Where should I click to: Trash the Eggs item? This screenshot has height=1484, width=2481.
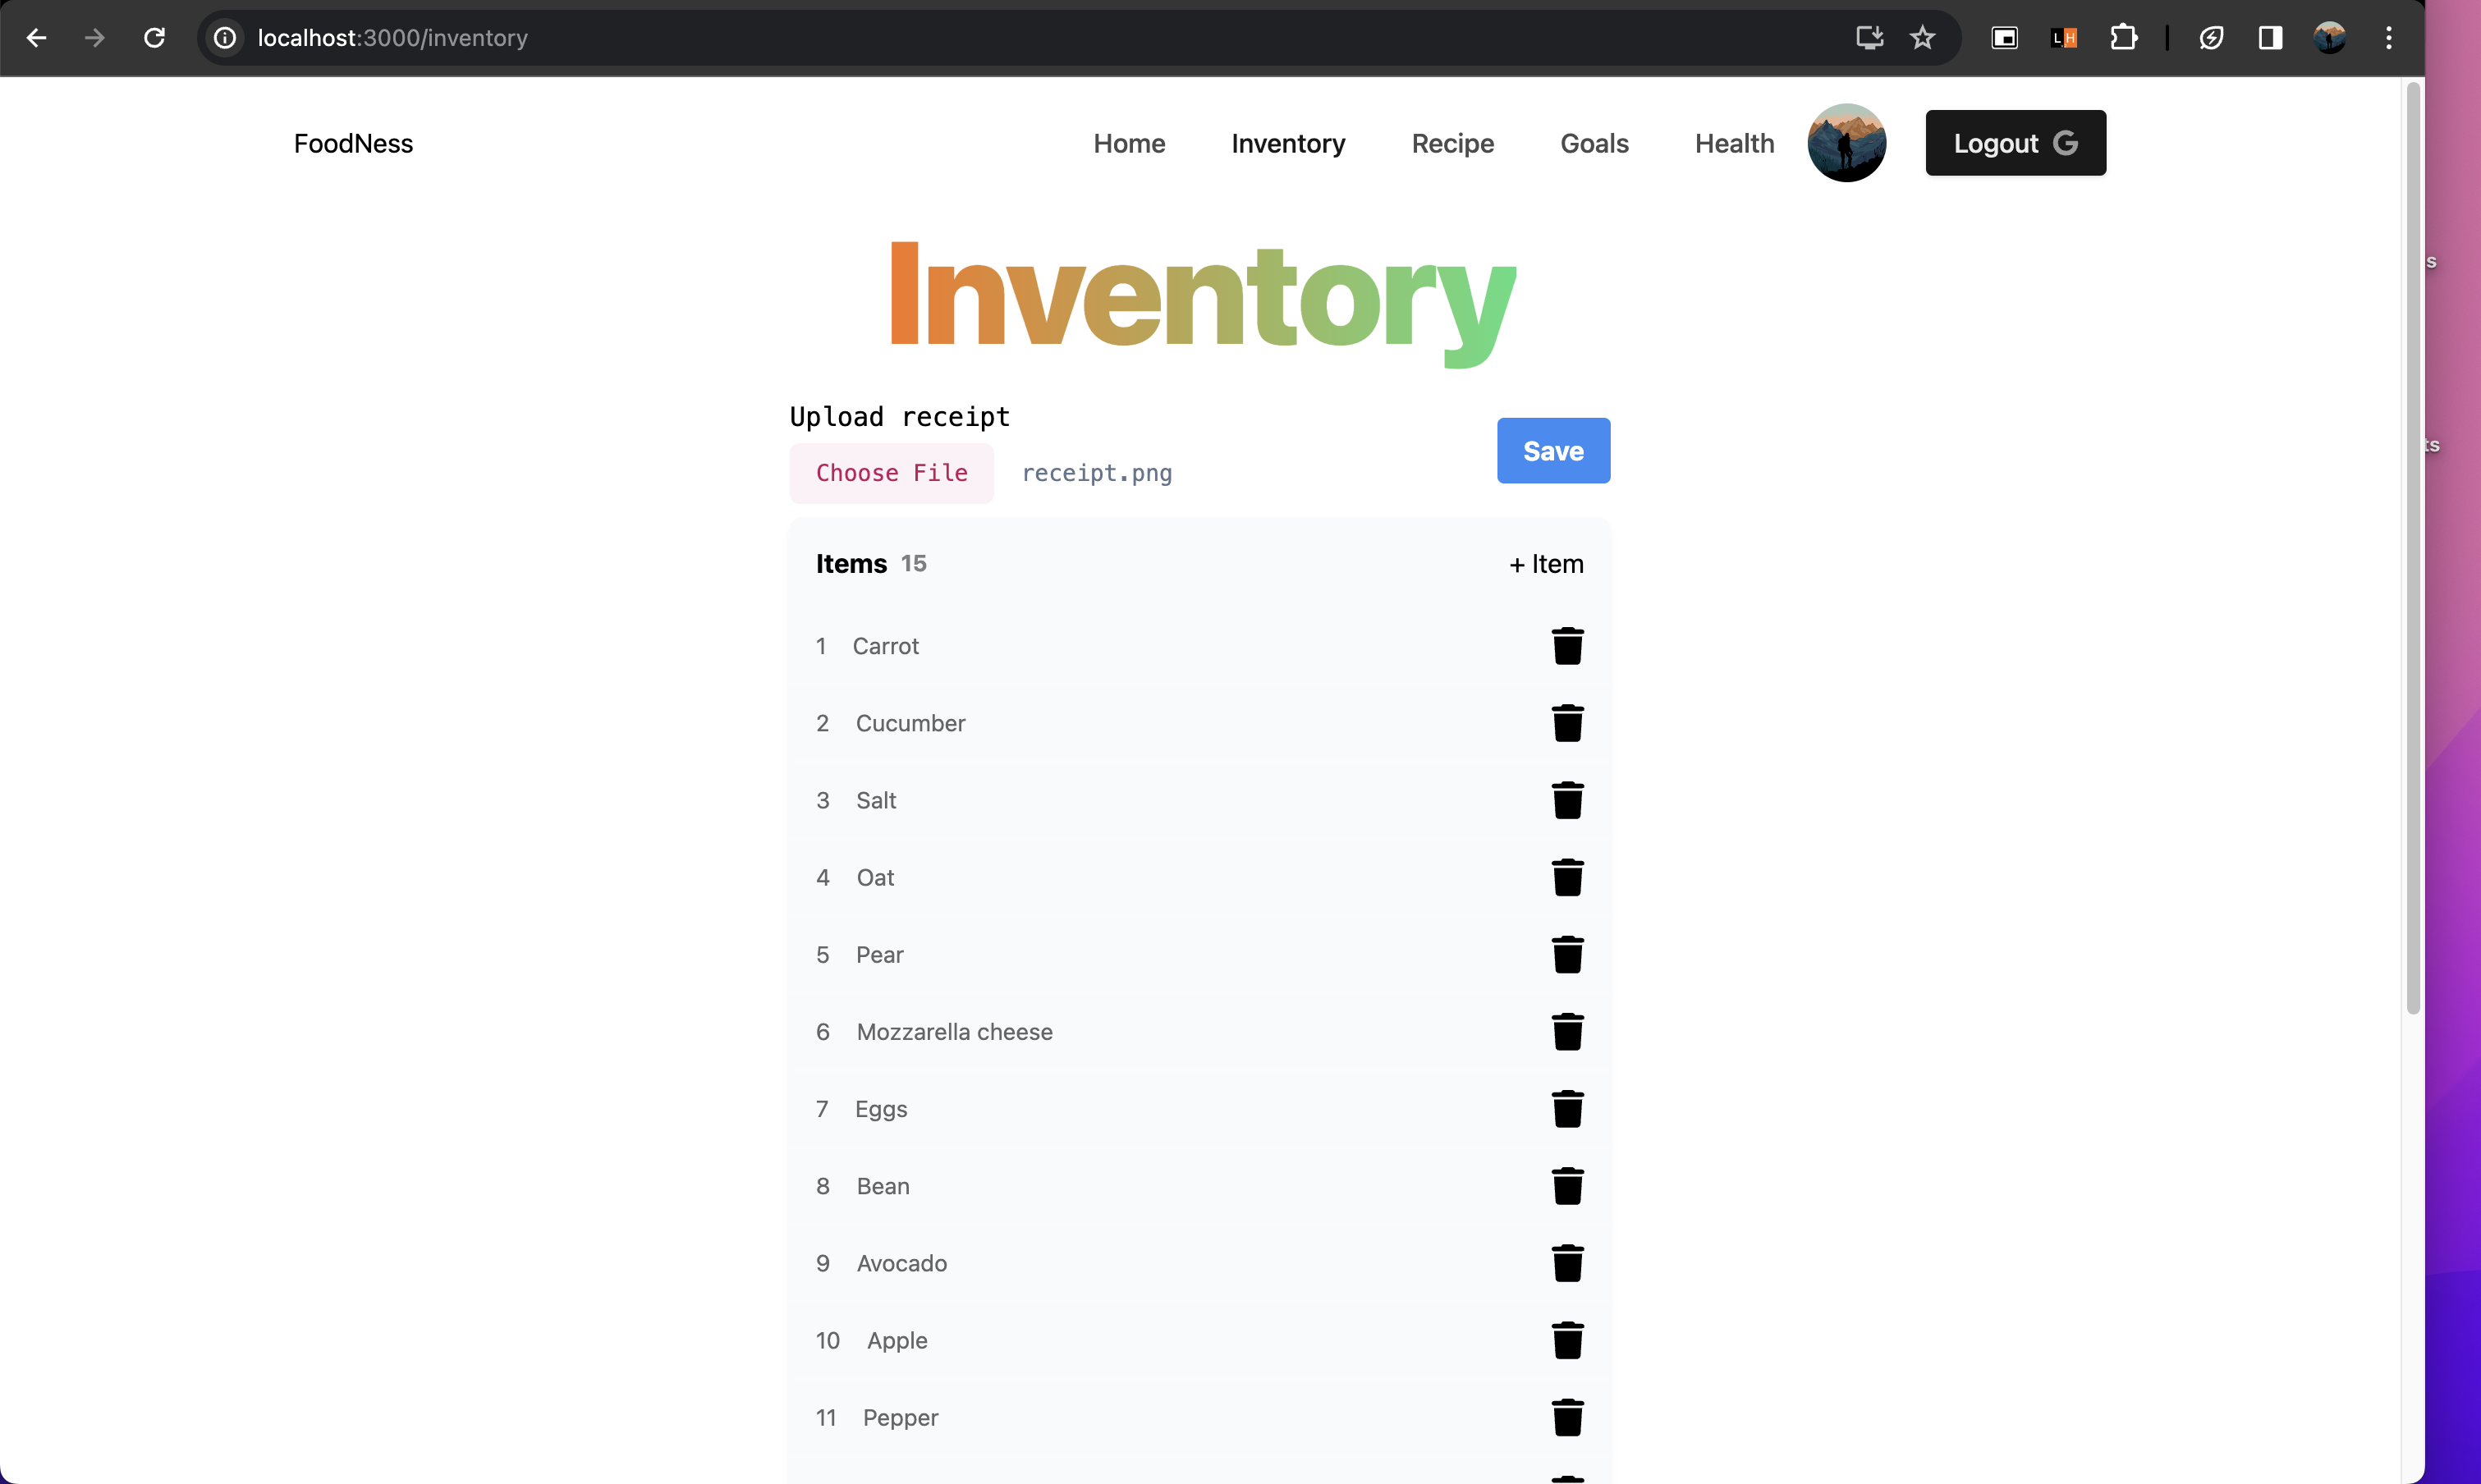(x=1566, y=1109)
